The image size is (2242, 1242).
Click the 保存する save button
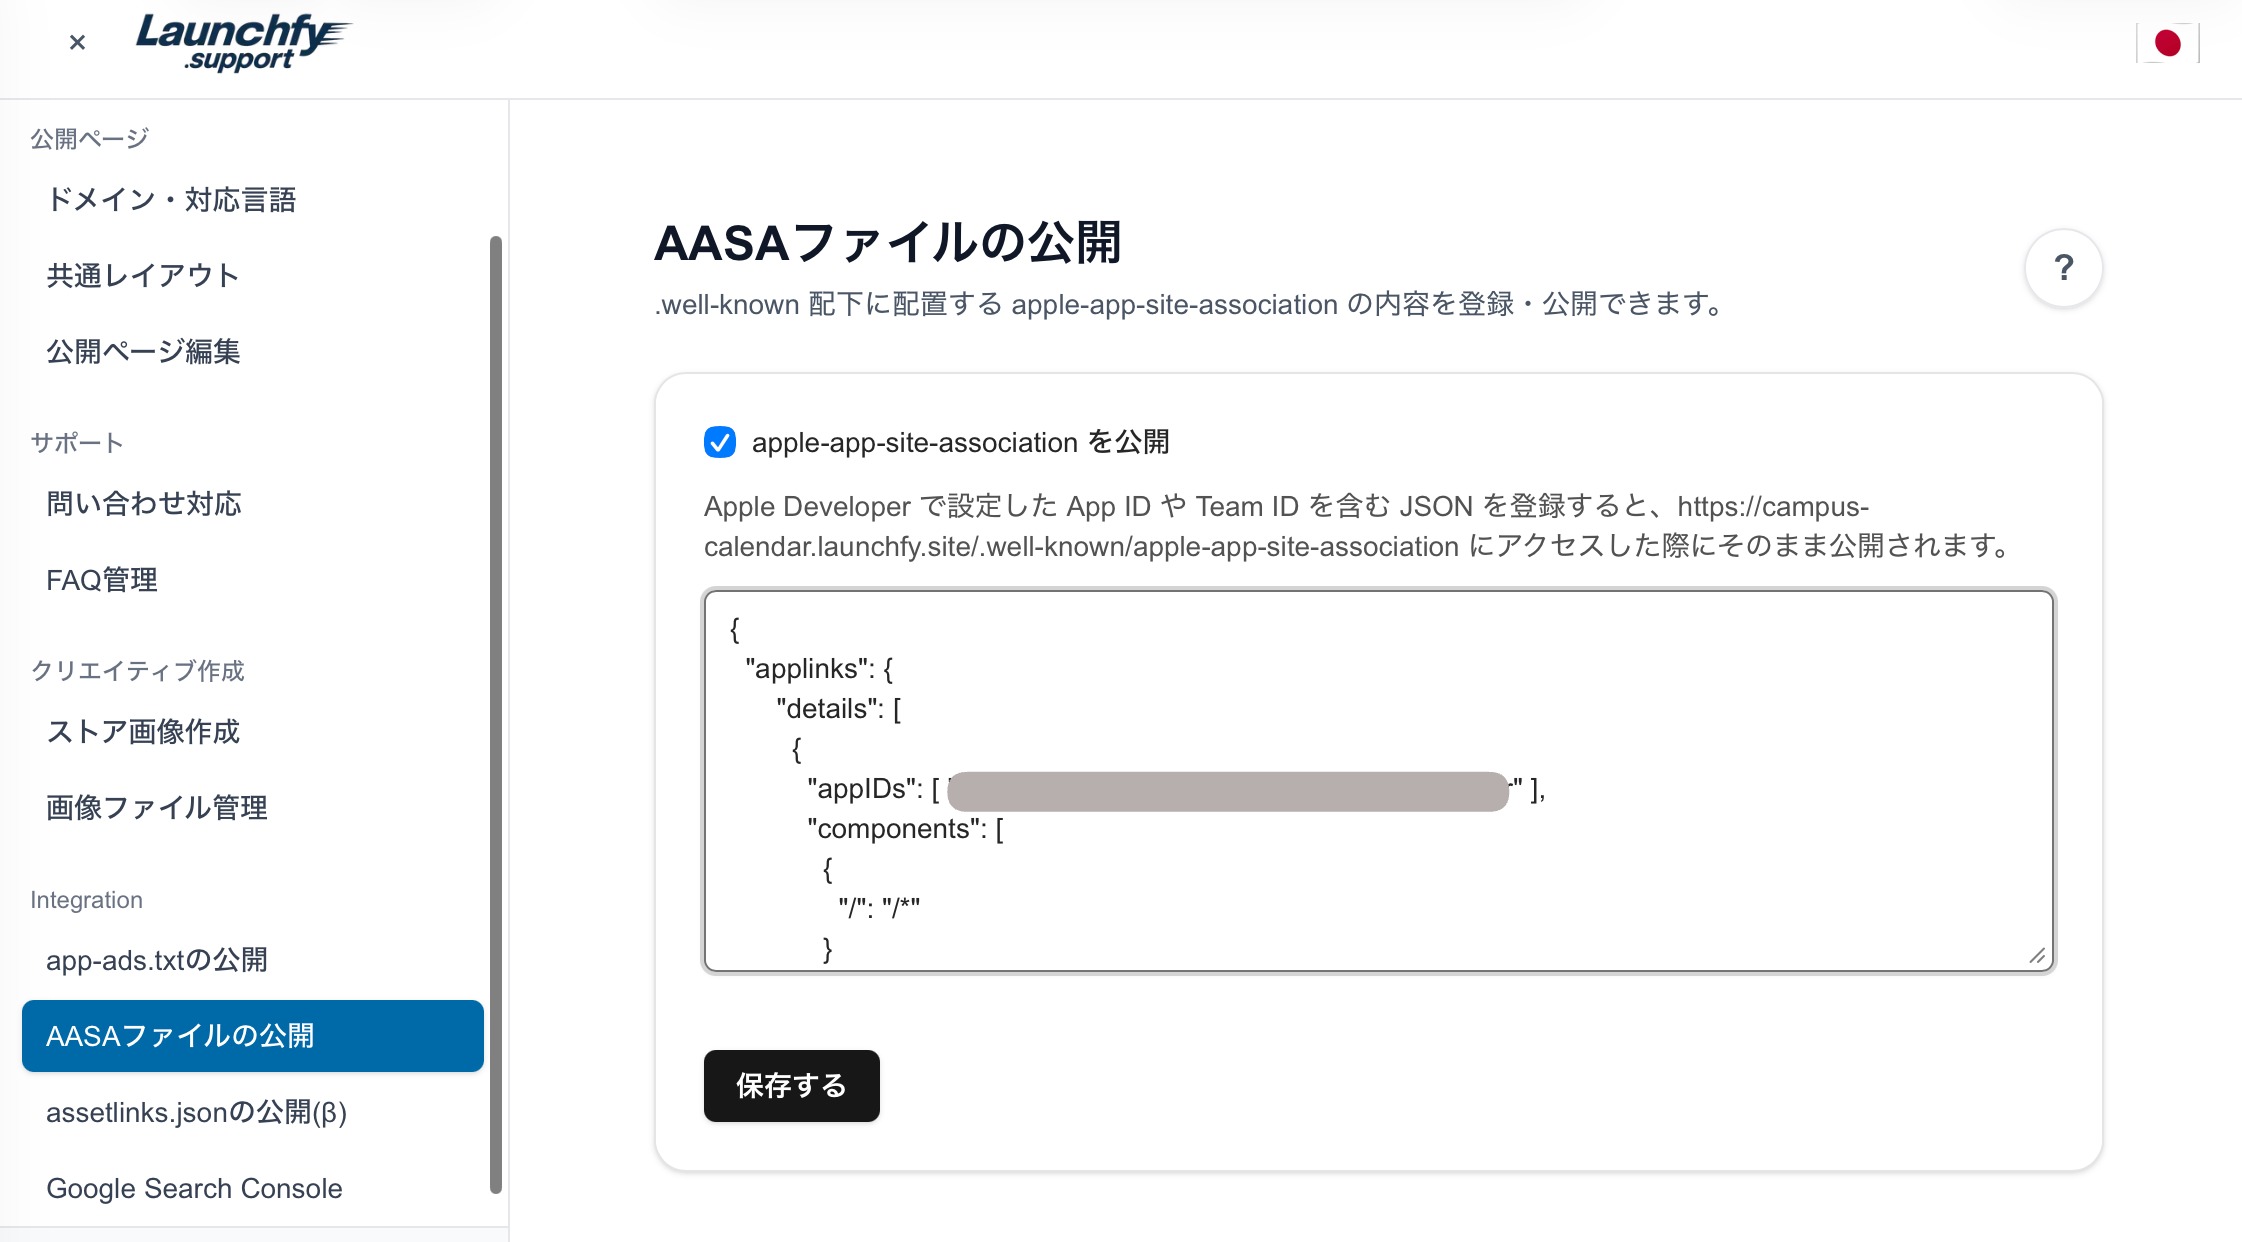(x=791, y=1086)
